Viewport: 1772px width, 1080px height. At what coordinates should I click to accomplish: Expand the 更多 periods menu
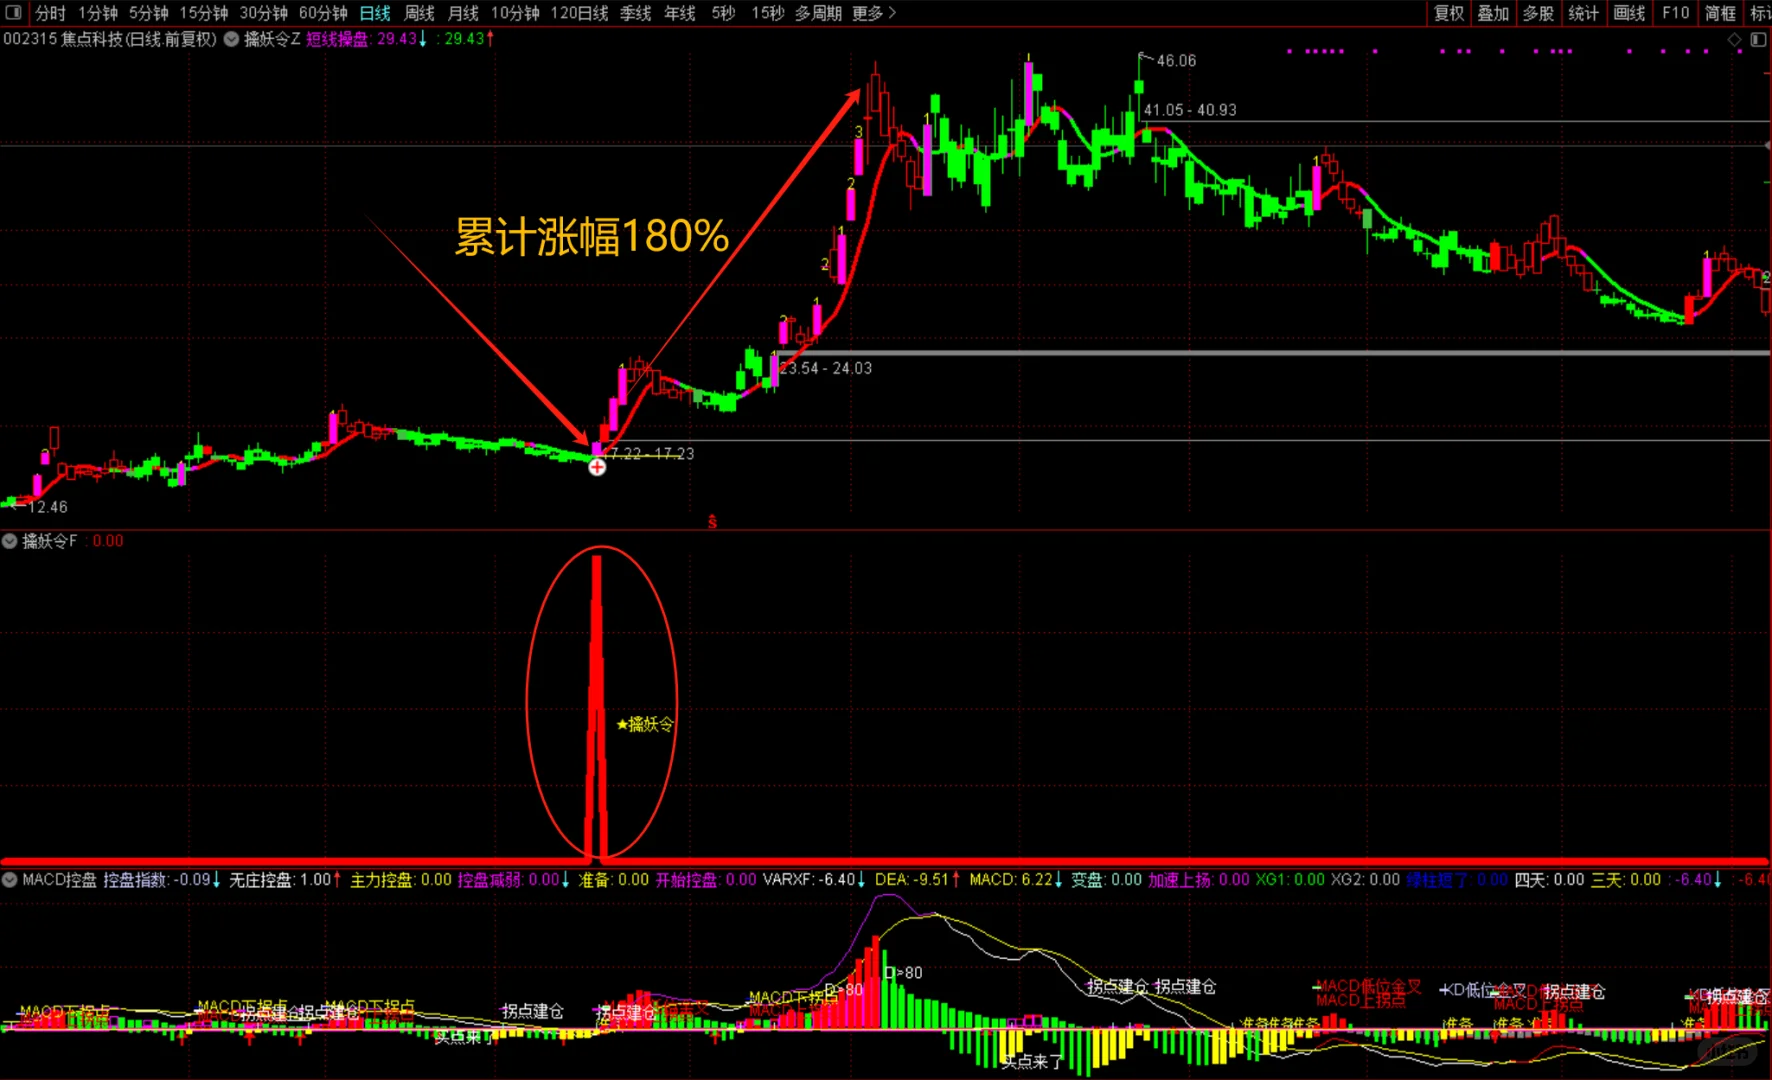click(874, 13)
